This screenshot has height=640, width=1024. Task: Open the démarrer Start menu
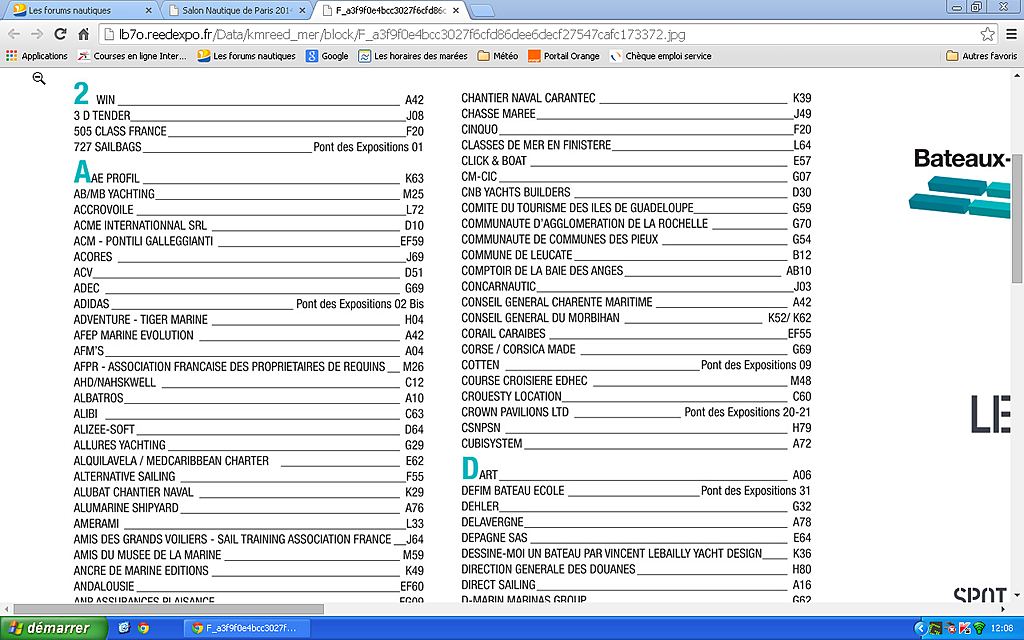52,628
